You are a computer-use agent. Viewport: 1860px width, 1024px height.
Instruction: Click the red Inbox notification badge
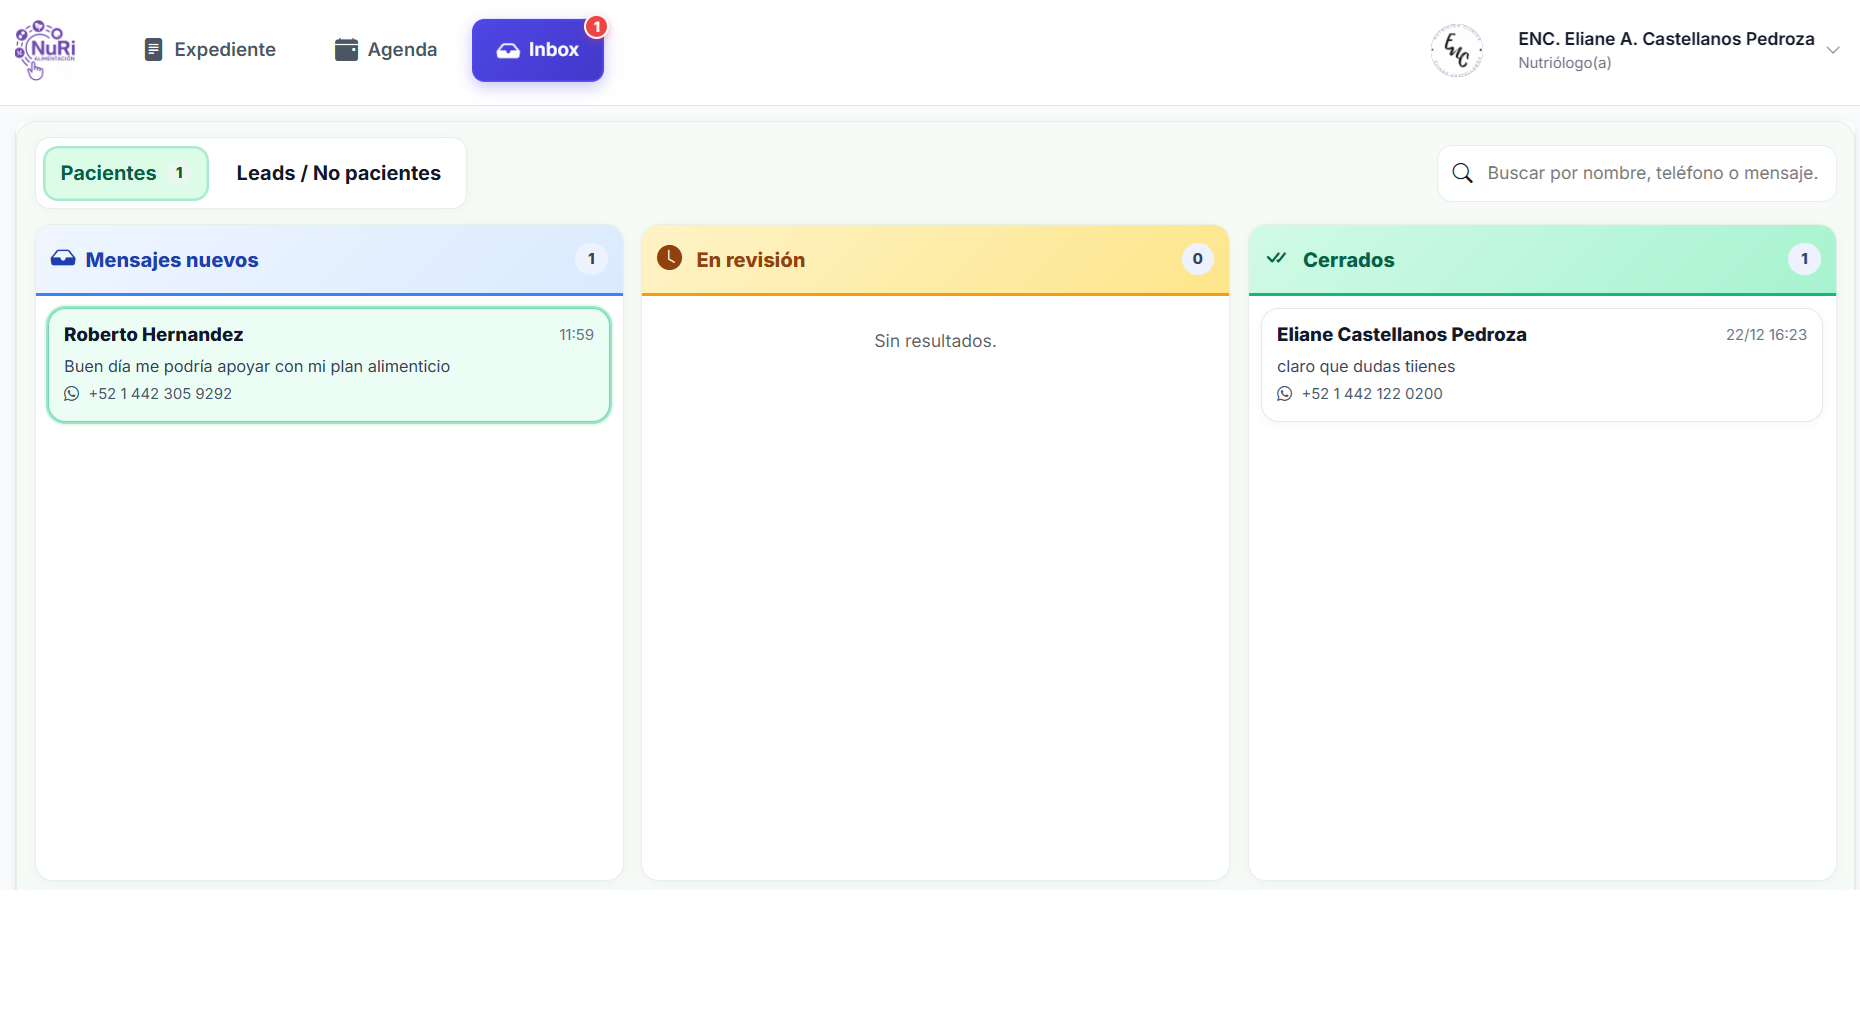click(596, 27)
